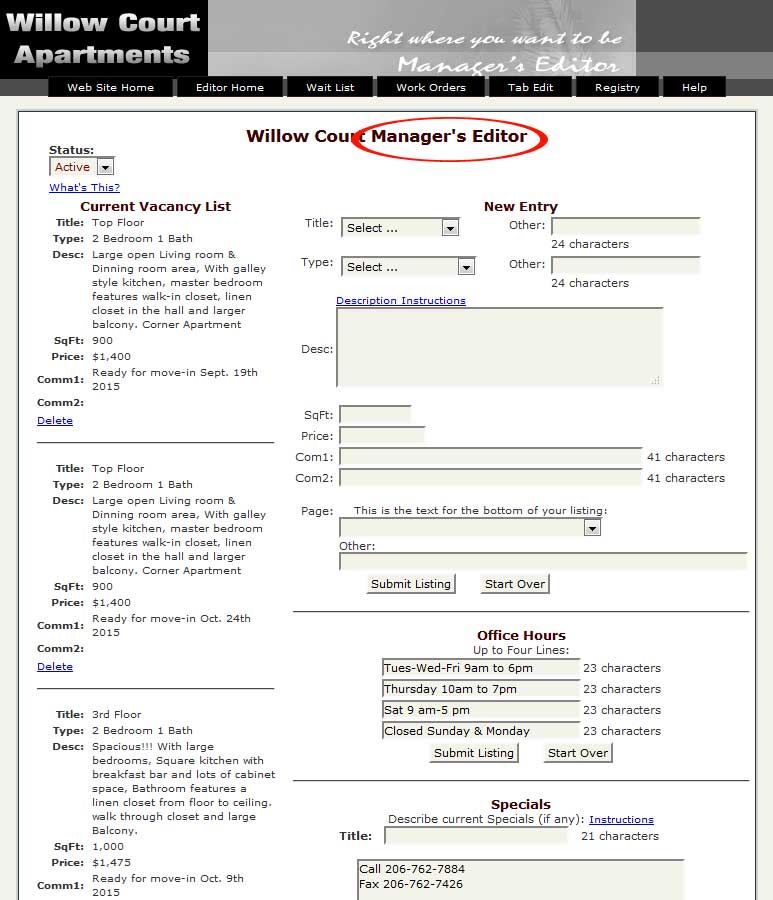
Task: Click the Other field under Page dropdown
Action: 543,561
